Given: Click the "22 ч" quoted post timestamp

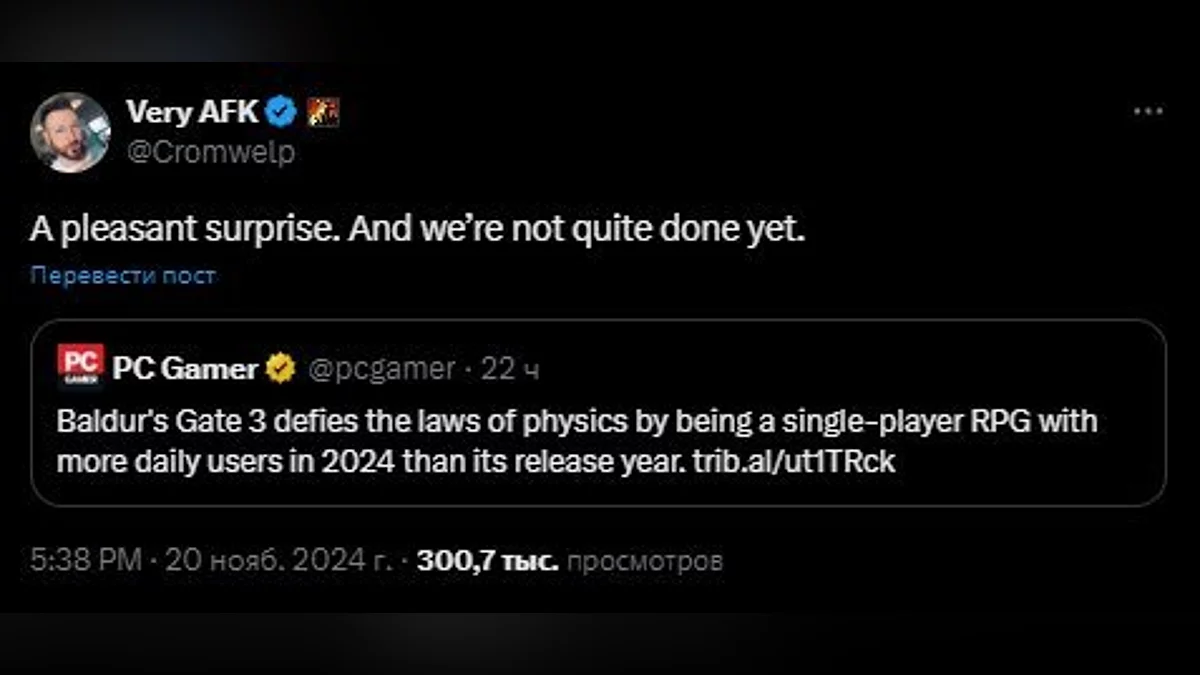Looking at the screenshot, I should (x=511, y=369).
